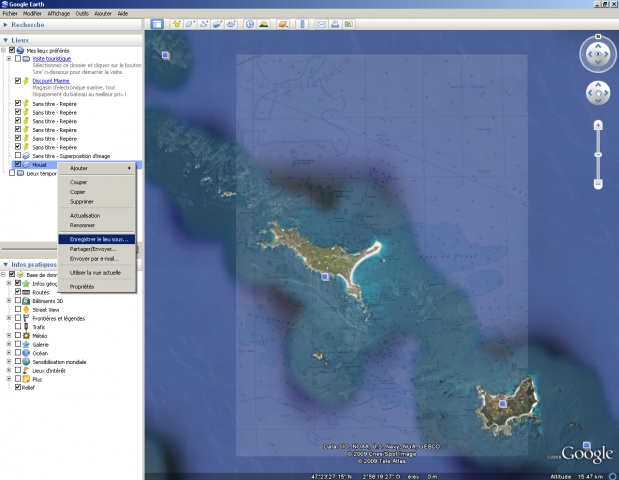Click the Océan layer globe icon
Viewport: 619px width, 480px height.
[x=26, y=353]
